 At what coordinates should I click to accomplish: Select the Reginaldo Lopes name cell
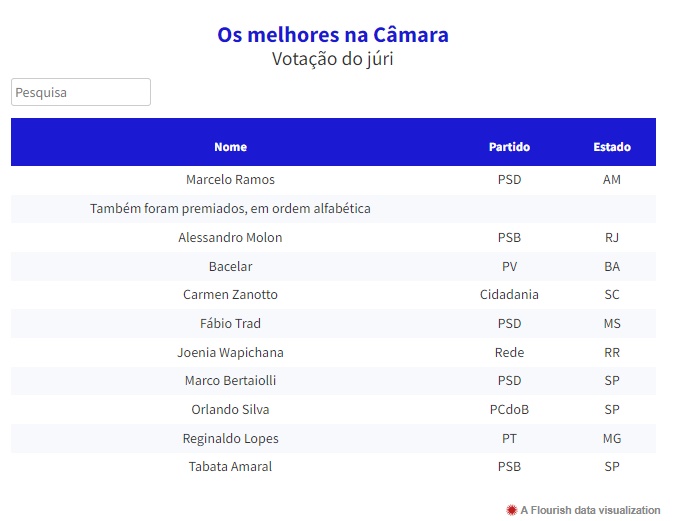tap(230, 439)
